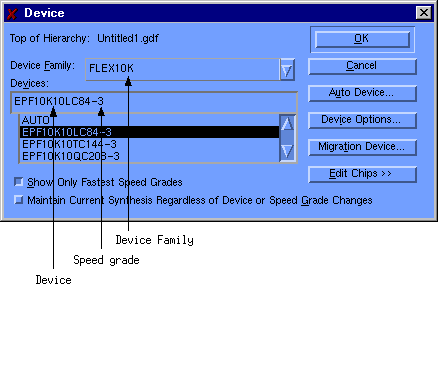The width and height of the screenshot is (439, 377).
Task: Toggle Show Only Fastest Speed Grades checkbox
Action: click(x=19, y=182)
